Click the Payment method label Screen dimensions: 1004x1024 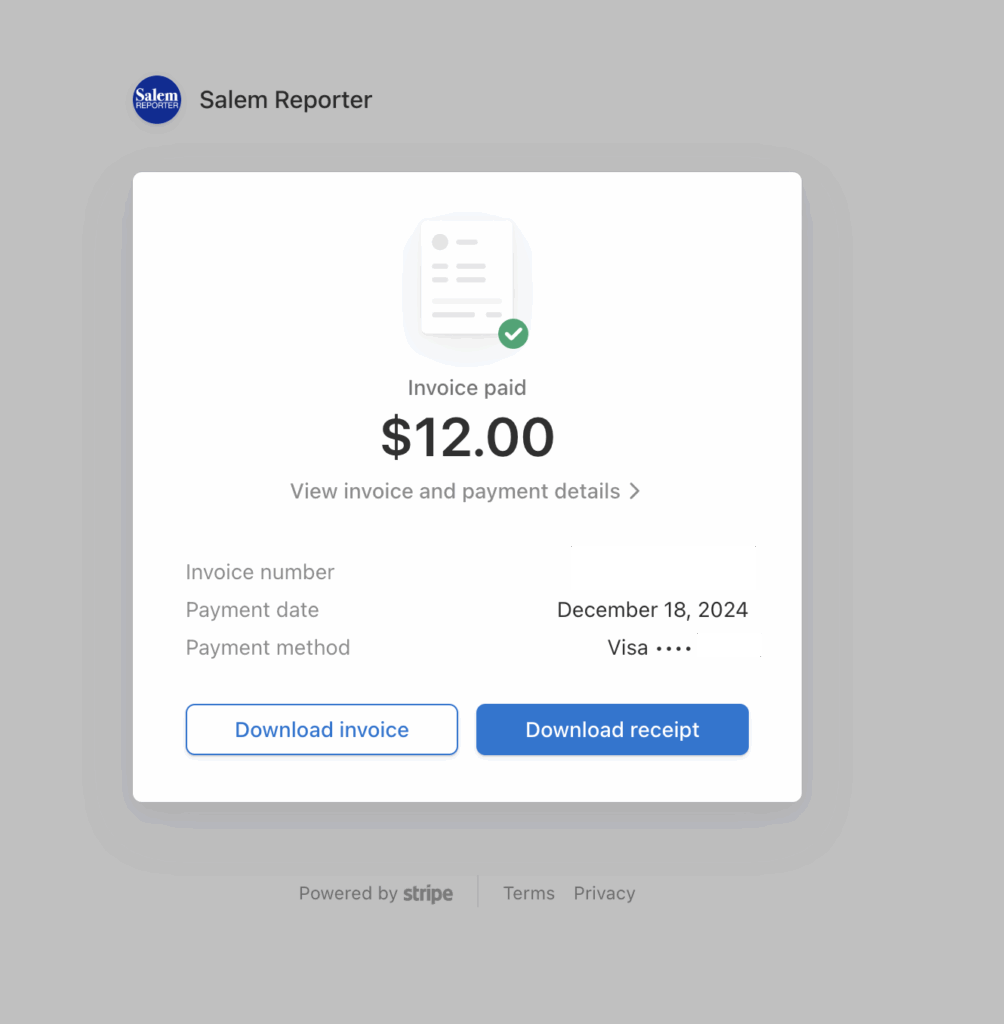268,648
